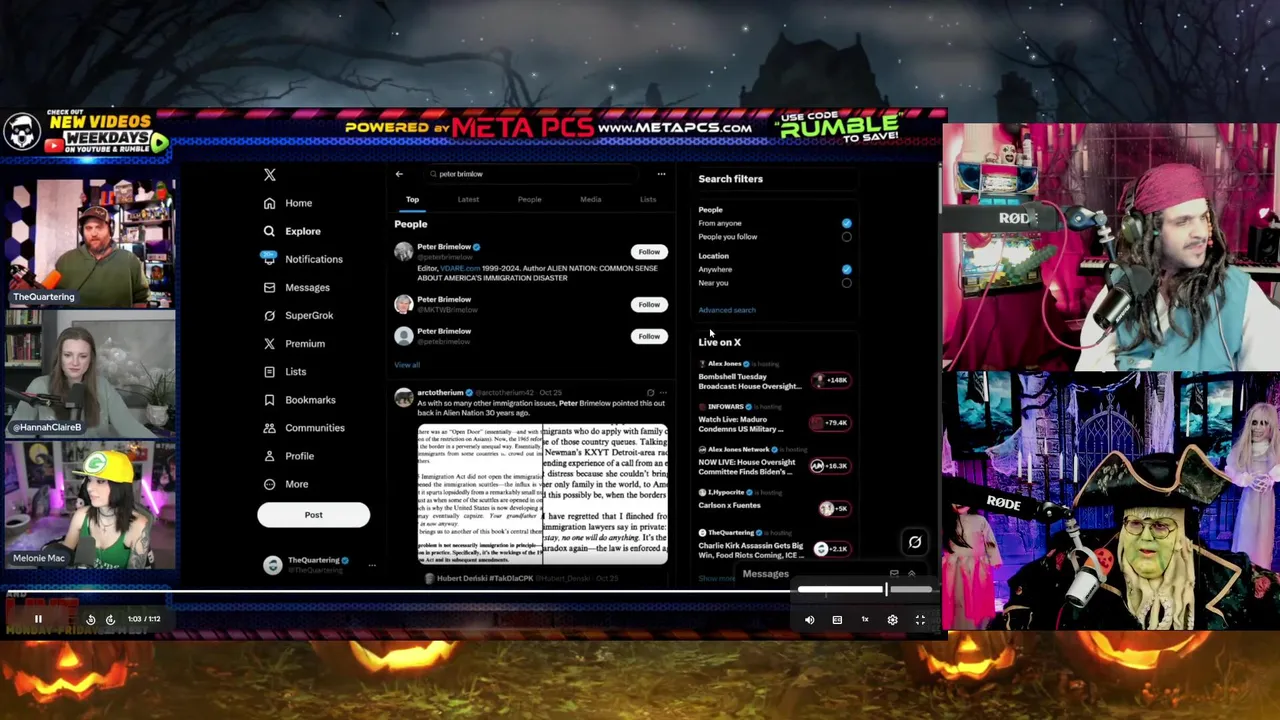Open INFOWARS Watch Live Maduro broadcast
The image size is (1280, 720).
tap(741, 424)
